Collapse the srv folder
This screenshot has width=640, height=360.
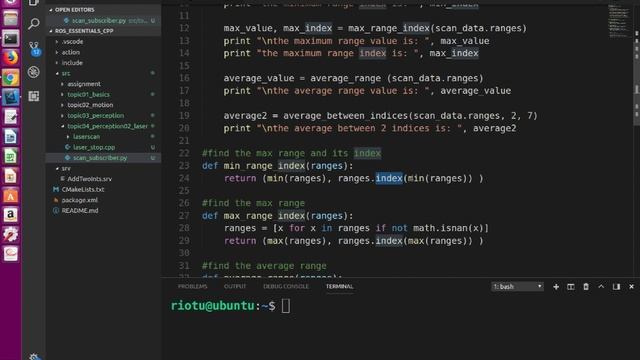[66, 168]
